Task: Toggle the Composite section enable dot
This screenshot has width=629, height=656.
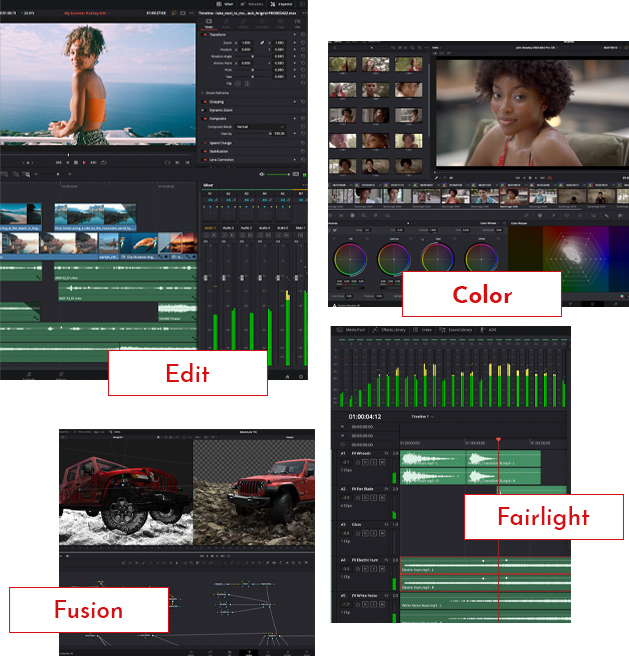Action: pyautogui.click(x=205, y=119)
